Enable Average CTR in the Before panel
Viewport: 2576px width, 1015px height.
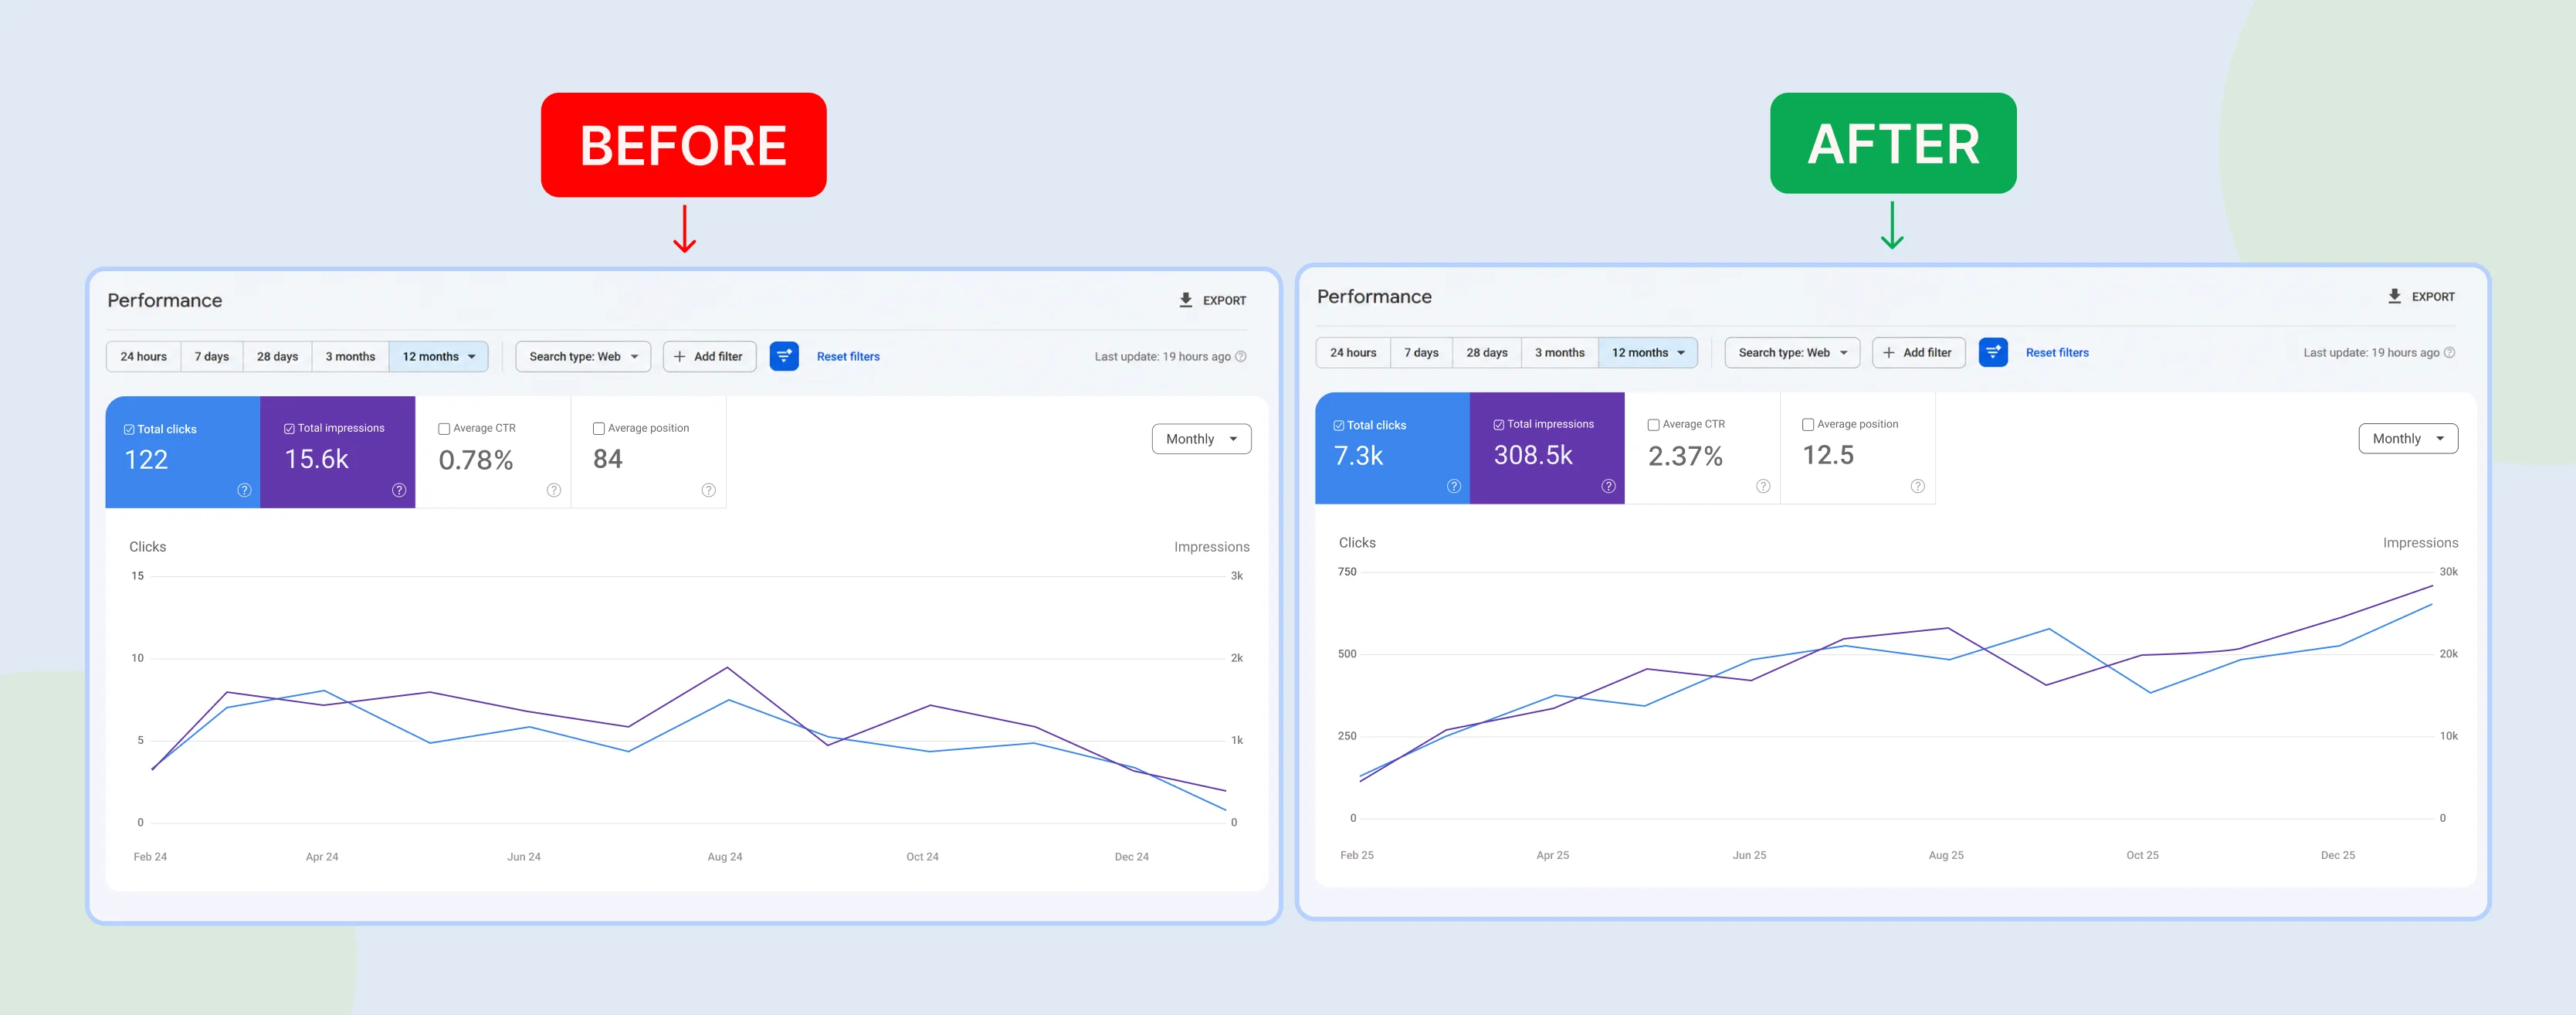click(444, 428)
